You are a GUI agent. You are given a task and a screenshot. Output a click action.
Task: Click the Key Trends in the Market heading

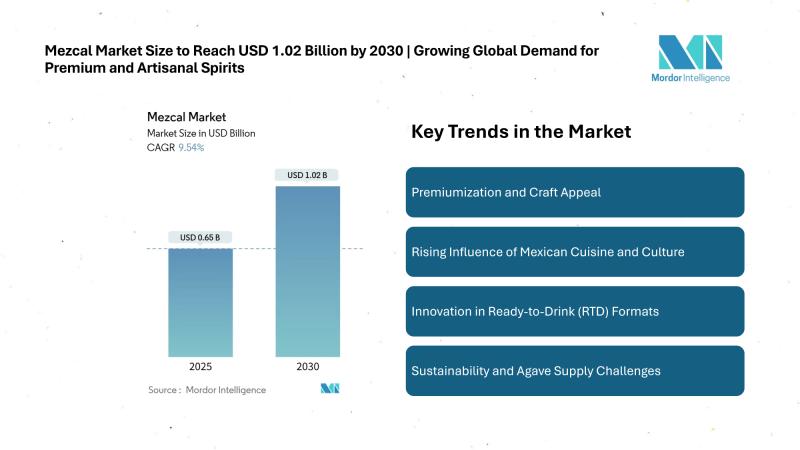(x=521, y=131)
